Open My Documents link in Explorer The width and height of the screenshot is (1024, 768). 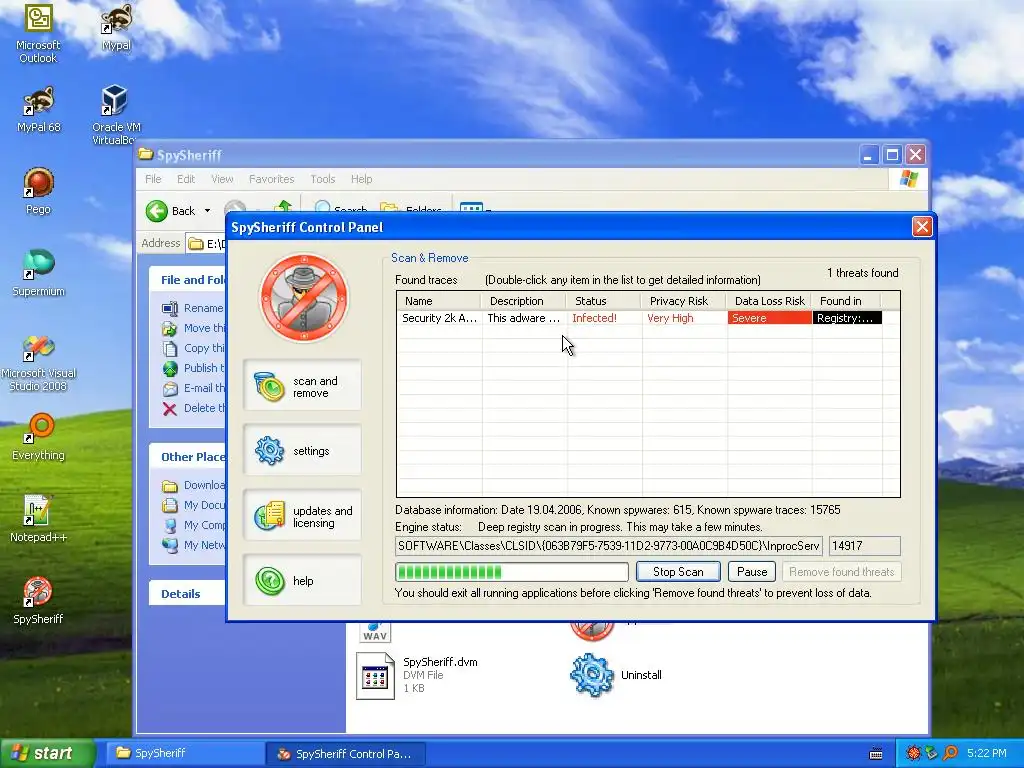193,505
